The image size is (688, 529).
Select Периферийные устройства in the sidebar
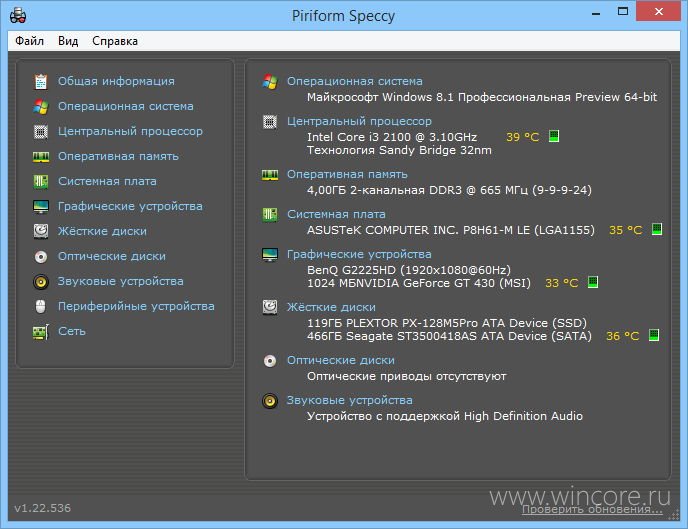click(x=136, y=306)
